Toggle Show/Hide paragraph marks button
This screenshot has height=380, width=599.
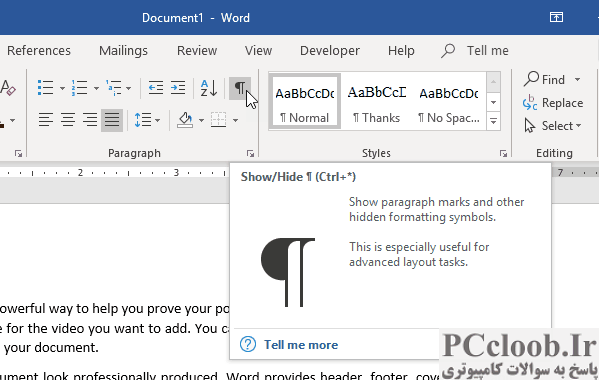pyautogui.click(x=240, y=88)
